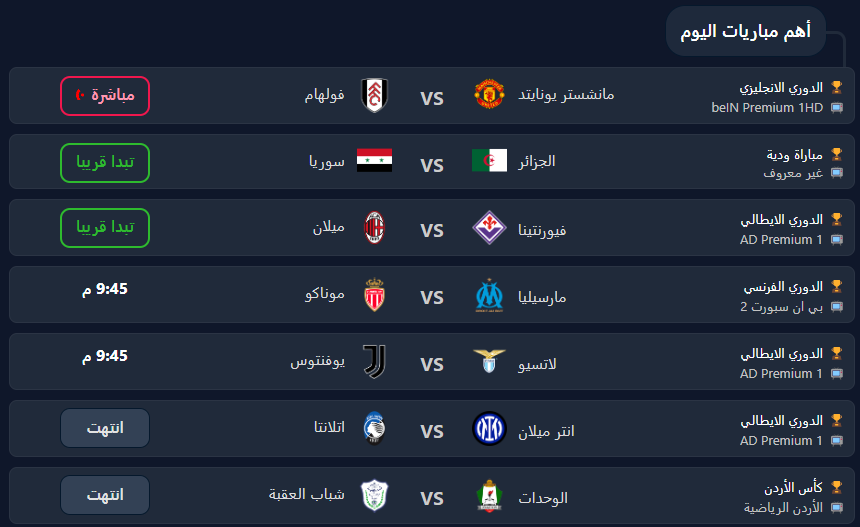The image size is (860, 527).
Task: Click انتهت button for Inter Milan match
Action: pos(105,428)
